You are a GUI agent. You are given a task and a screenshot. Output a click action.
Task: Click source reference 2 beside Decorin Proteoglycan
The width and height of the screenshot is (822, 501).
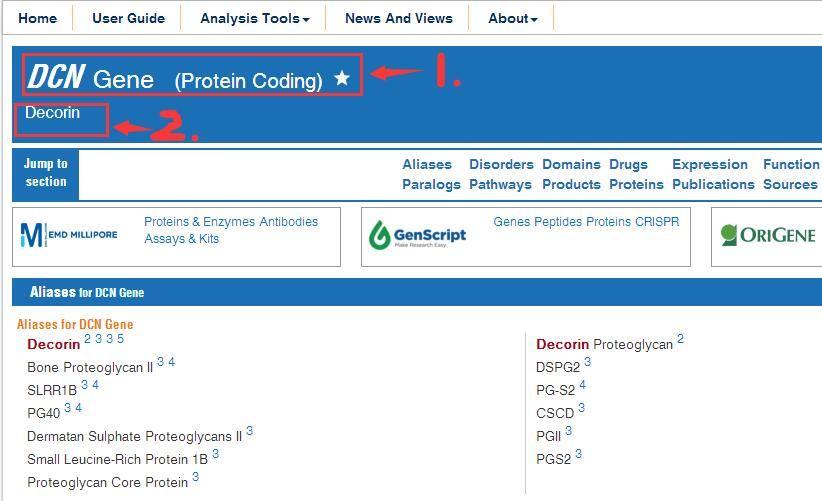tap(680, 339)
